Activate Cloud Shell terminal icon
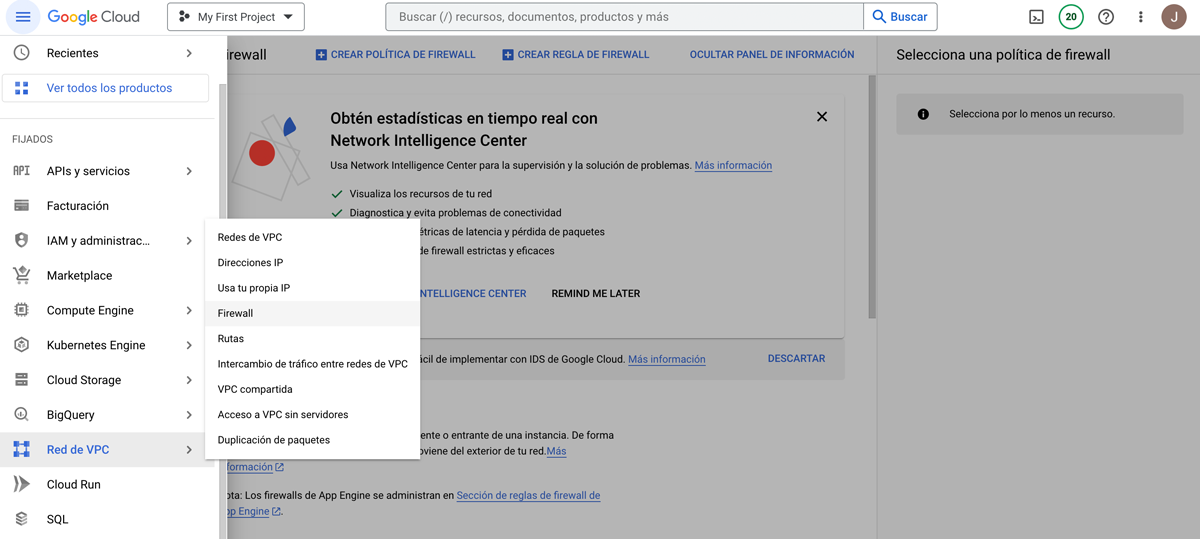This screenshot has height=539, width=1200. pyautogui.click(x=1037, y=17)
